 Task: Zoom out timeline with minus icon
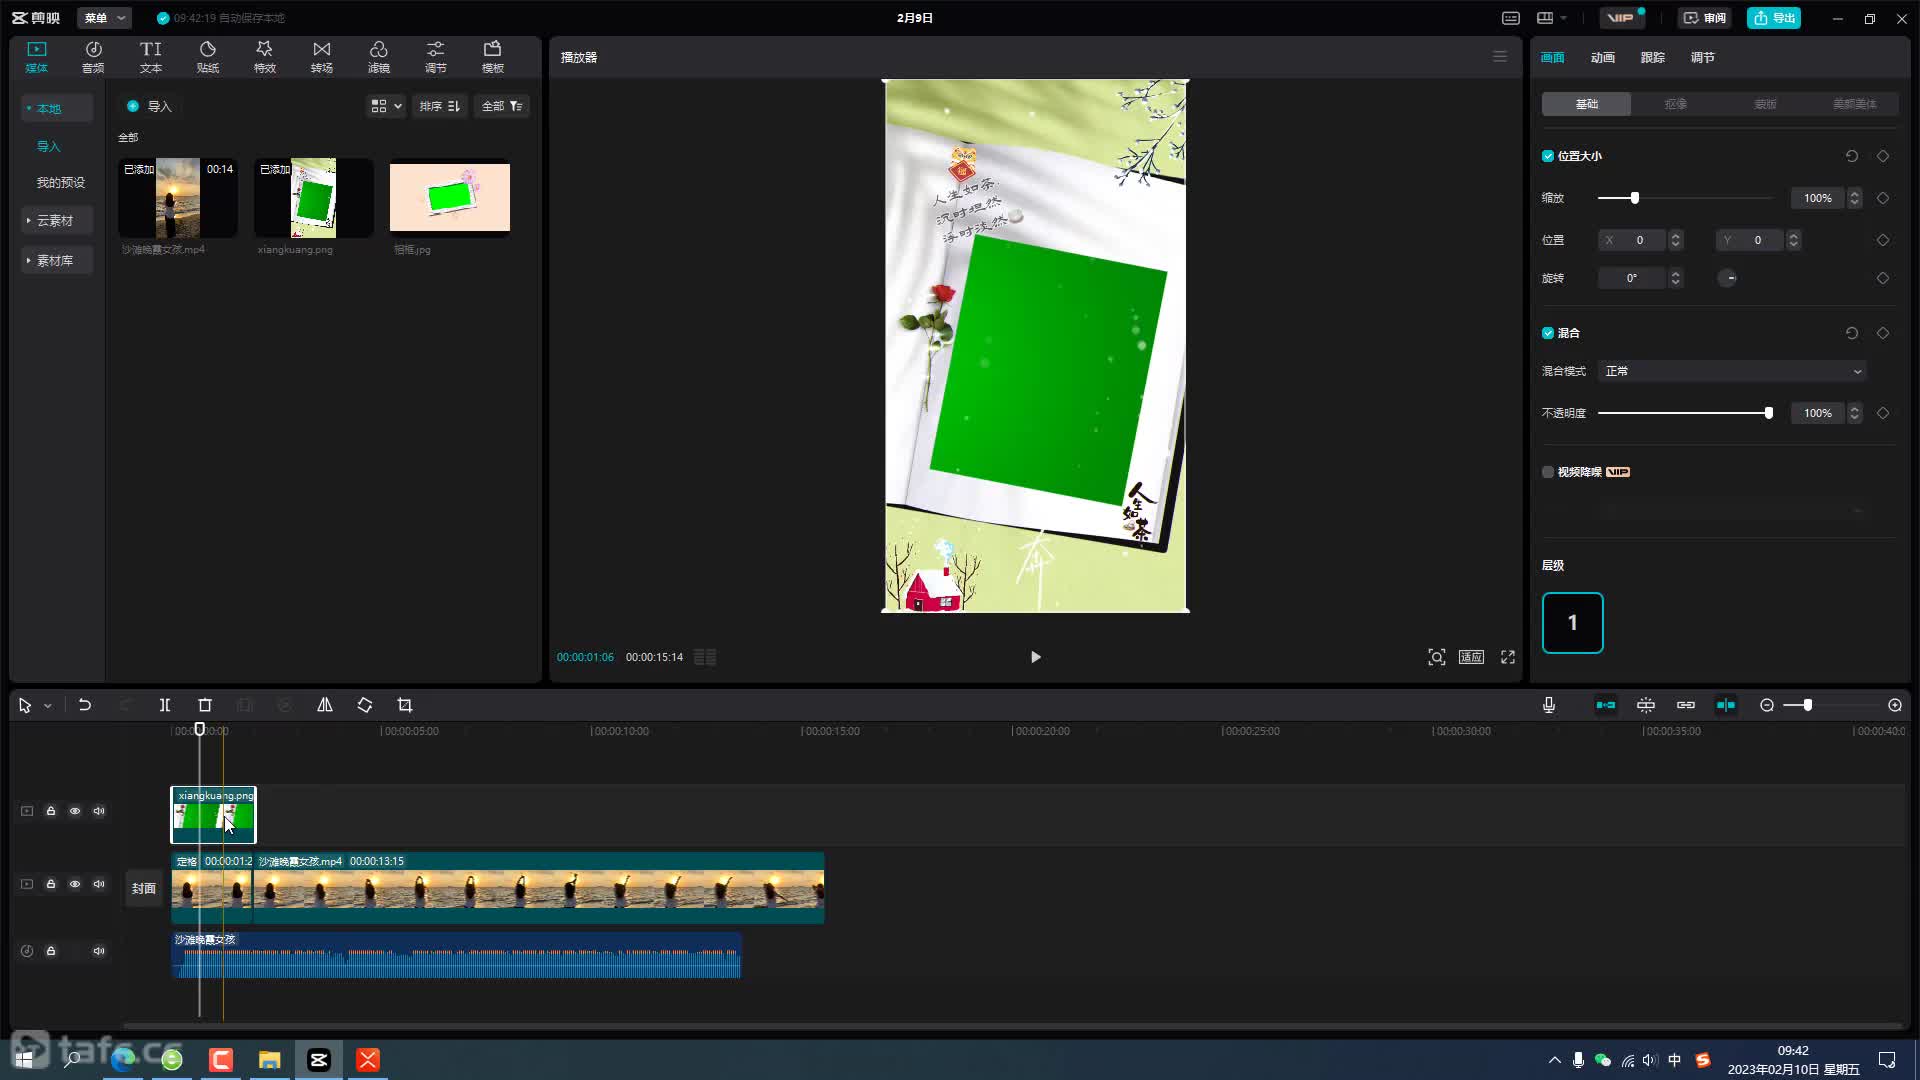(x=1767, y=705)
